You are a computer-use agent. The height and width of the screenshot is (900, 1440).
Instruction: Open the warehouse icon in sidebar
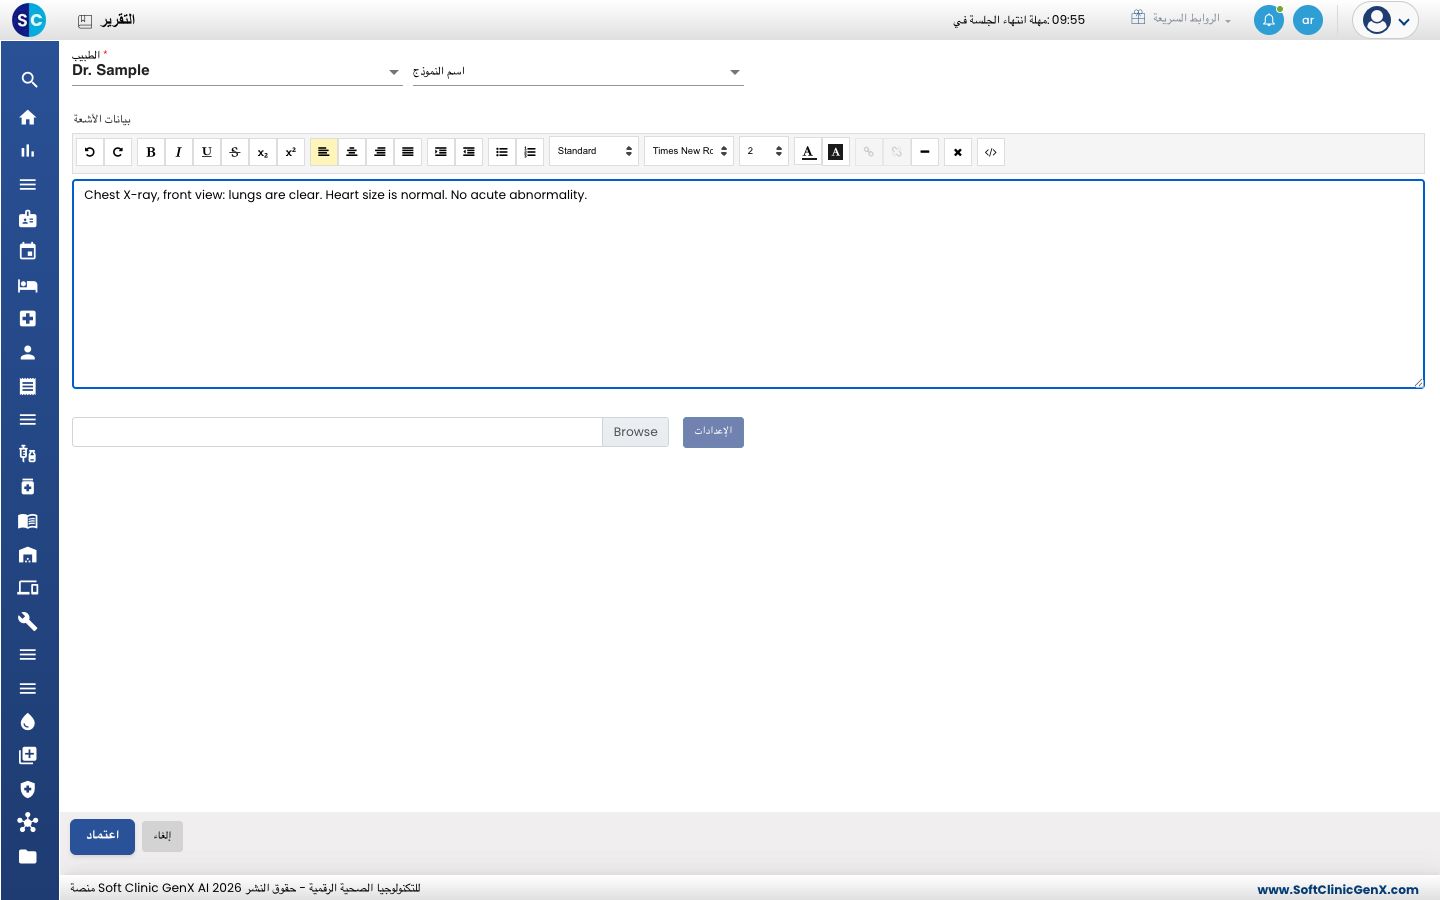(28, 554)
